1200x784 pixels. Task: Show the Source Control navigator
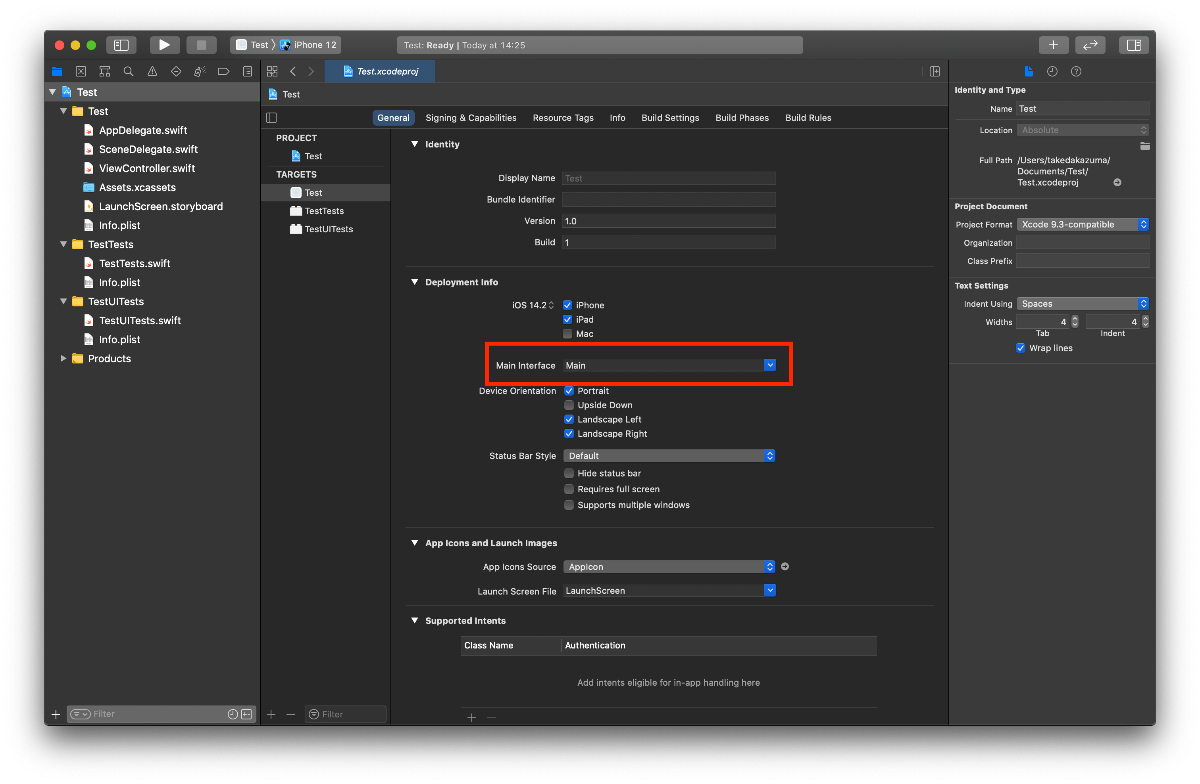coord(80,72)
